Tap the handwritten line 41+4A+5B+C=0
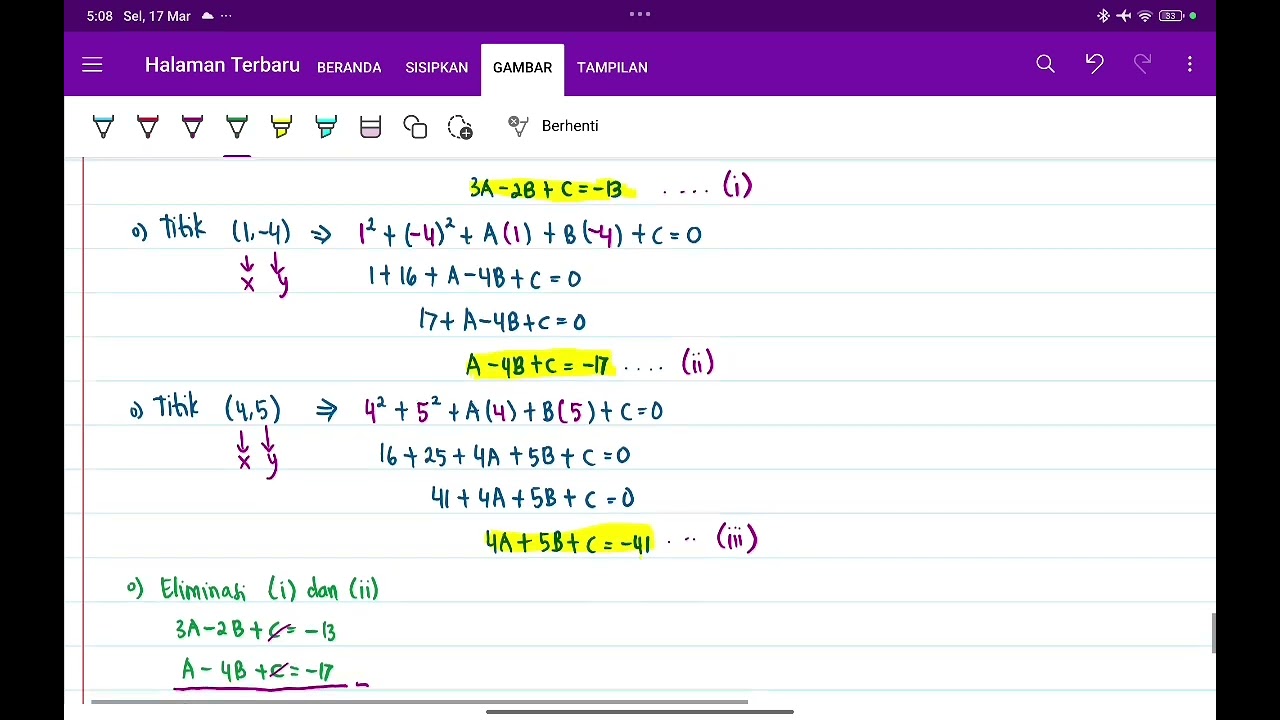 click(x=532, y=497)
